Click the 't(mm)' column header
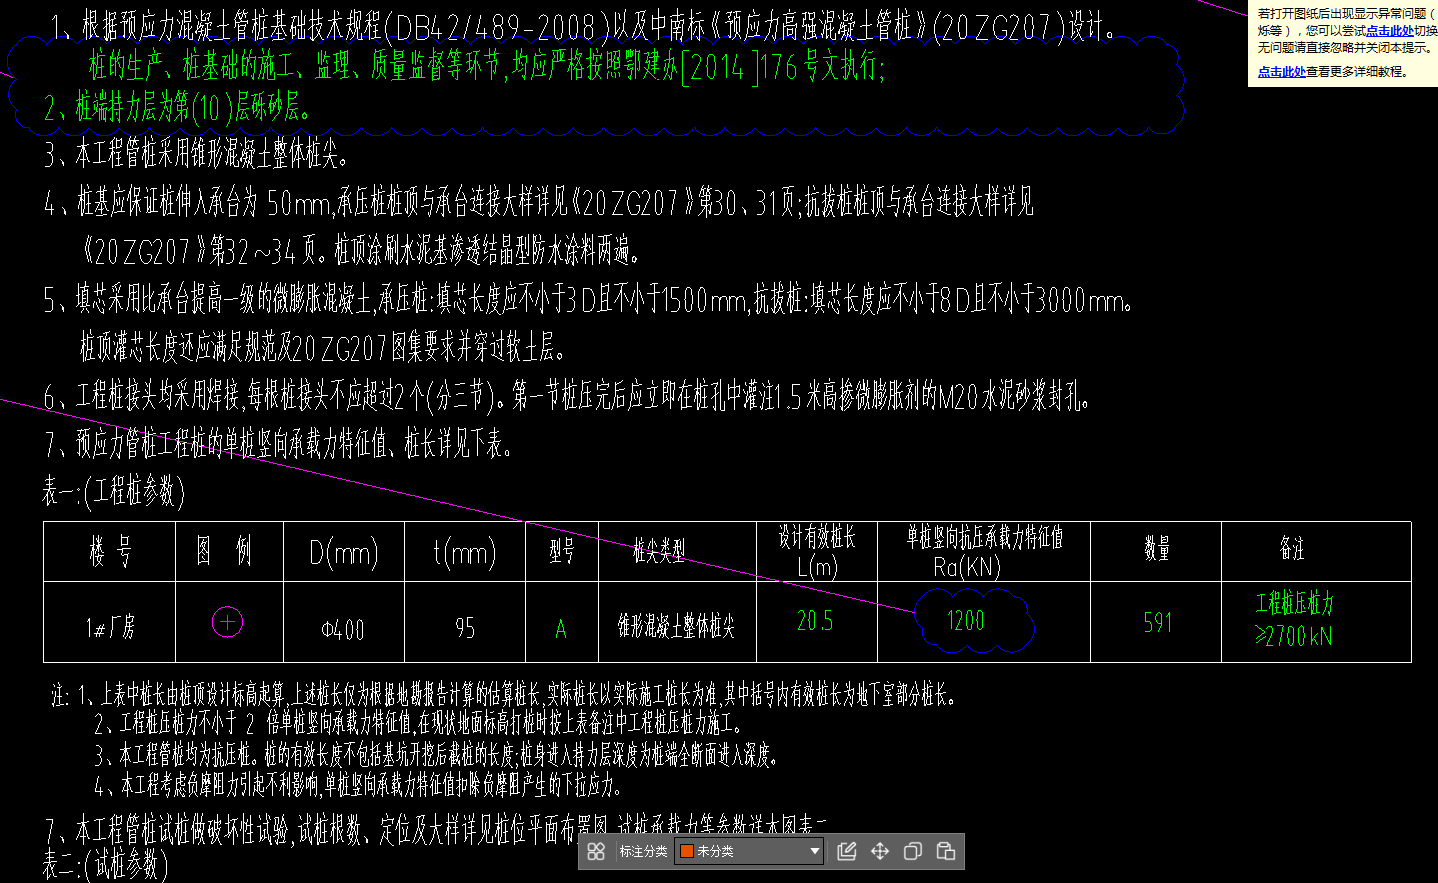 (x=465, y=553)
